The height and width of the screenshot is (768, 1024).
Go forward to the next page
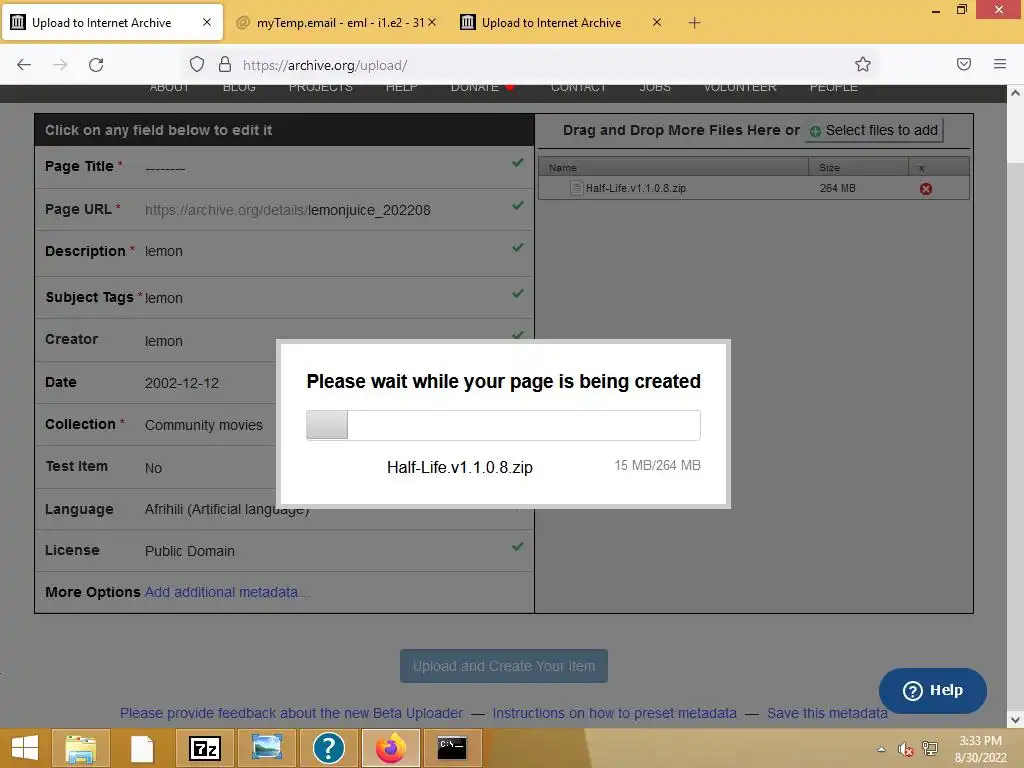pyautogui.click(x=60, y=64)
